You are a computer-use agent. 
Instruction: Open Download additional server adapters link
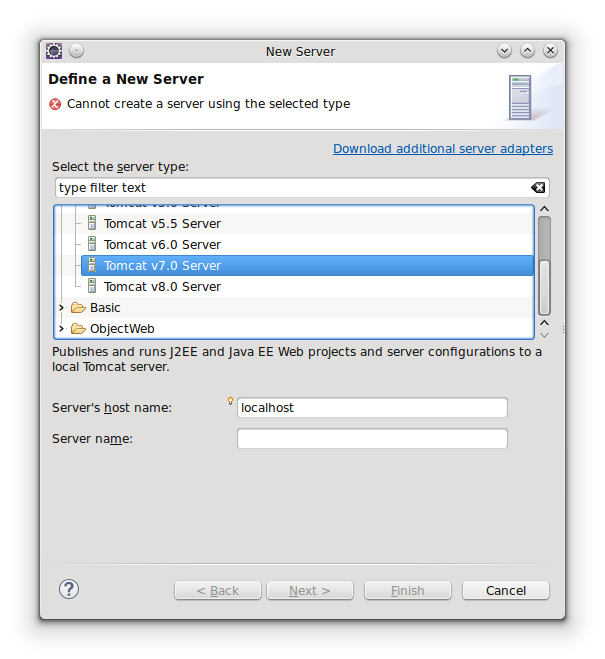click(x=443, y=149)
